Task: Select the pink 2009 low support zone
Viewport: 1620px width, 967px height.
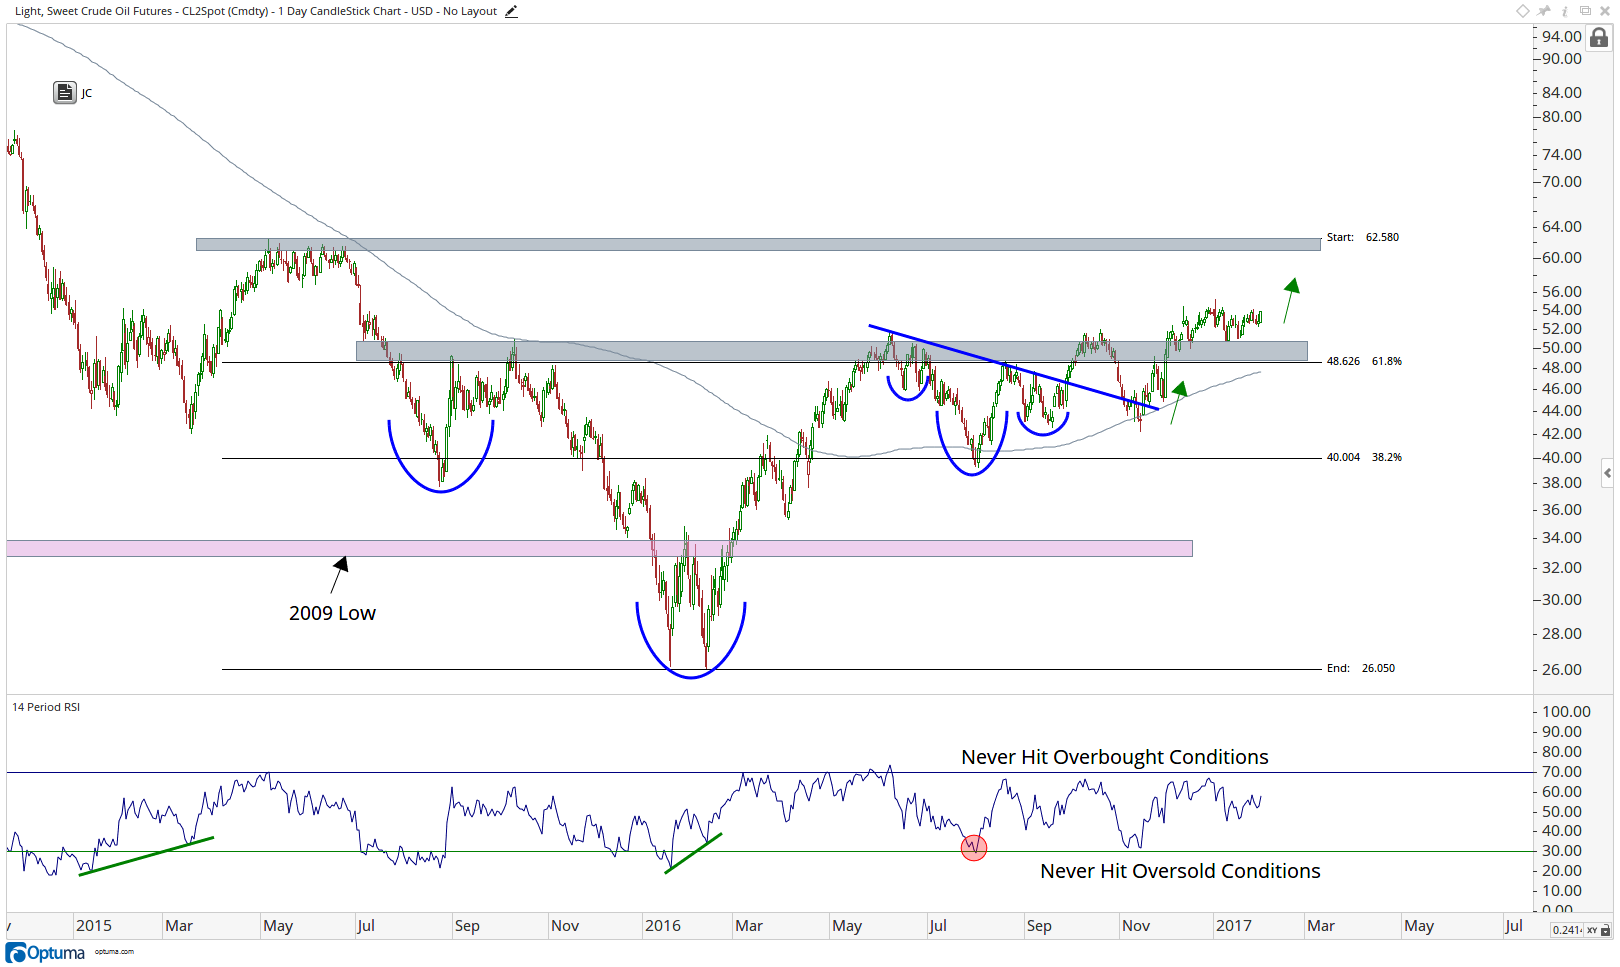Action: 599,548
